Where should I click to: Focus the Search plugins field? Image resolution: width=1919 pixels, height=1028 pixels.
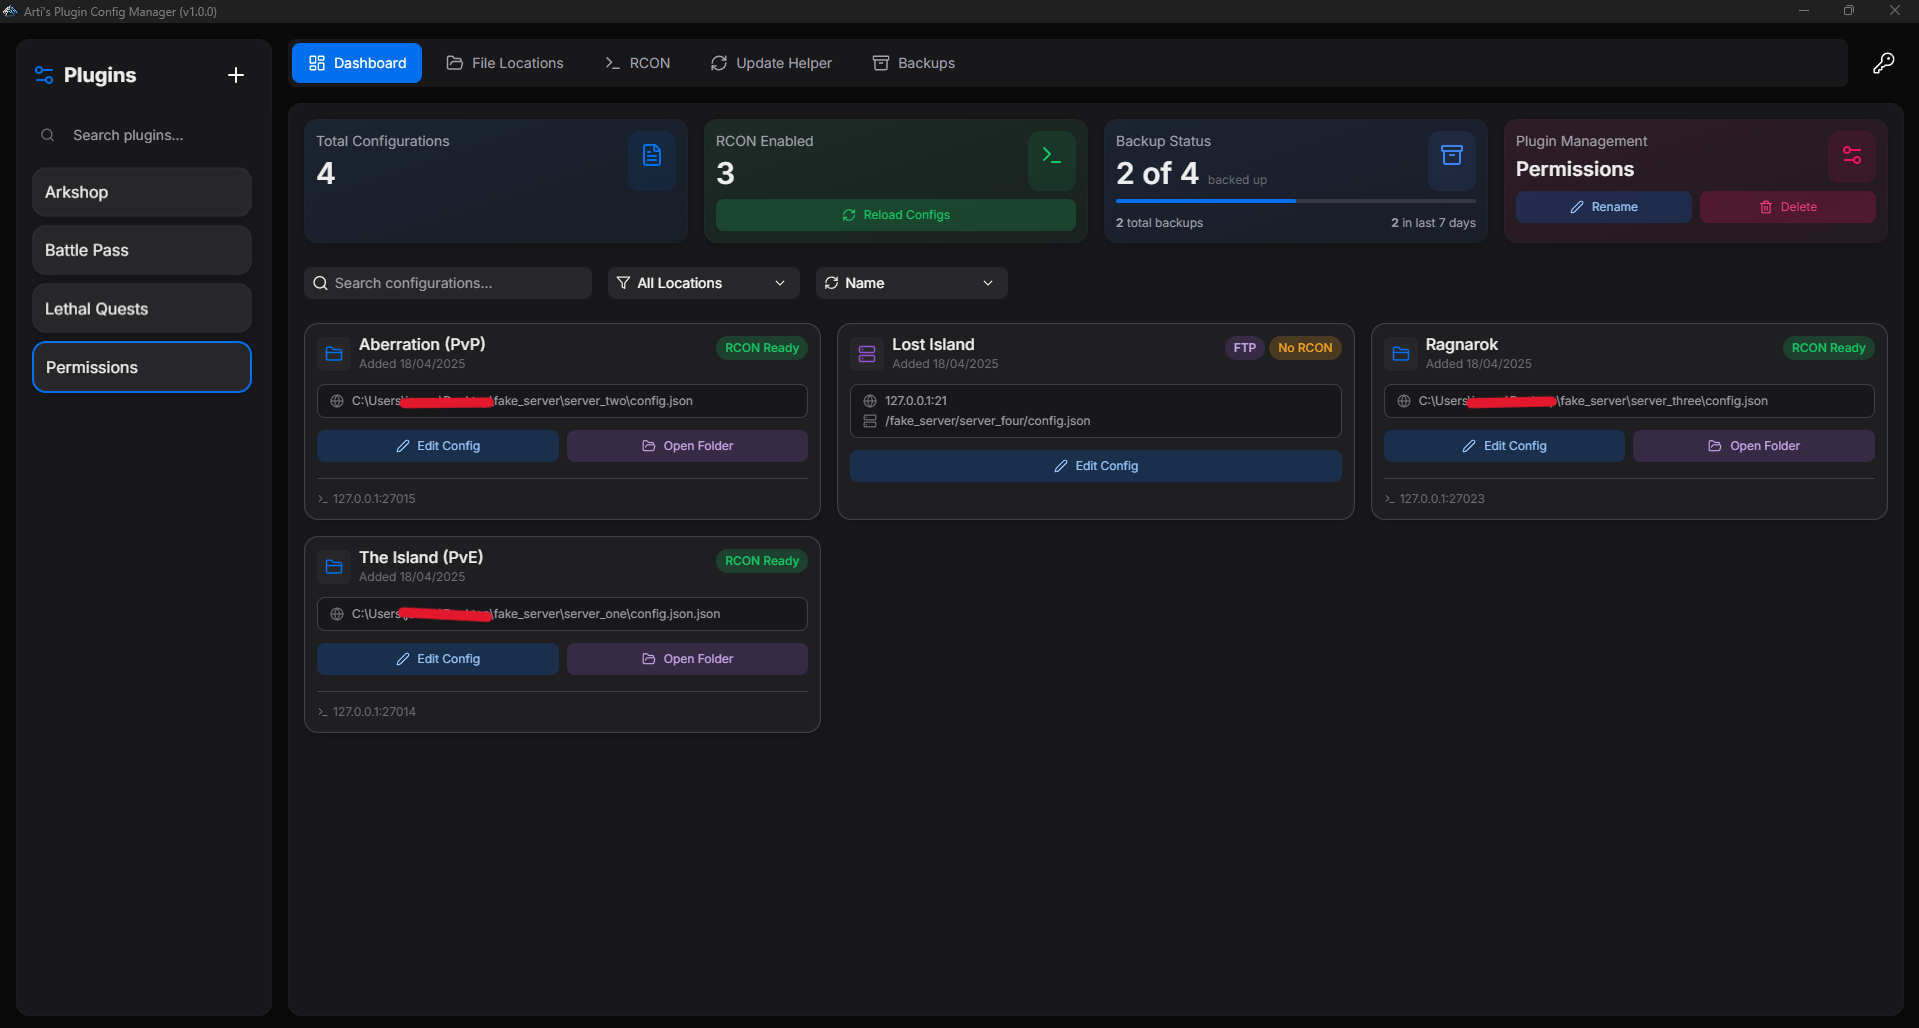[142, 135]
